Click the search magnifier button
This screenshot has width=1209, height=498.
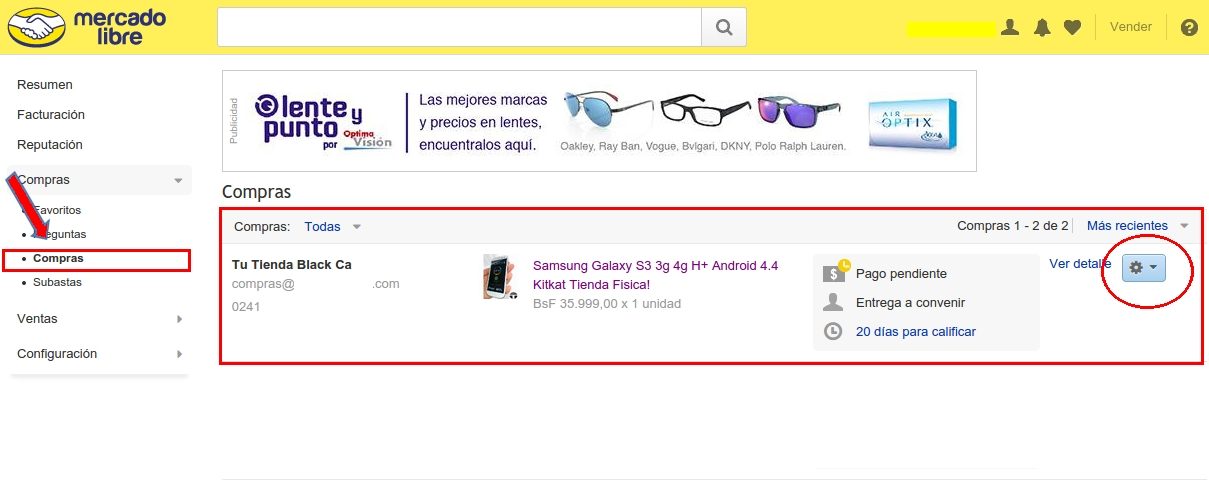click(x=724, y=27)
